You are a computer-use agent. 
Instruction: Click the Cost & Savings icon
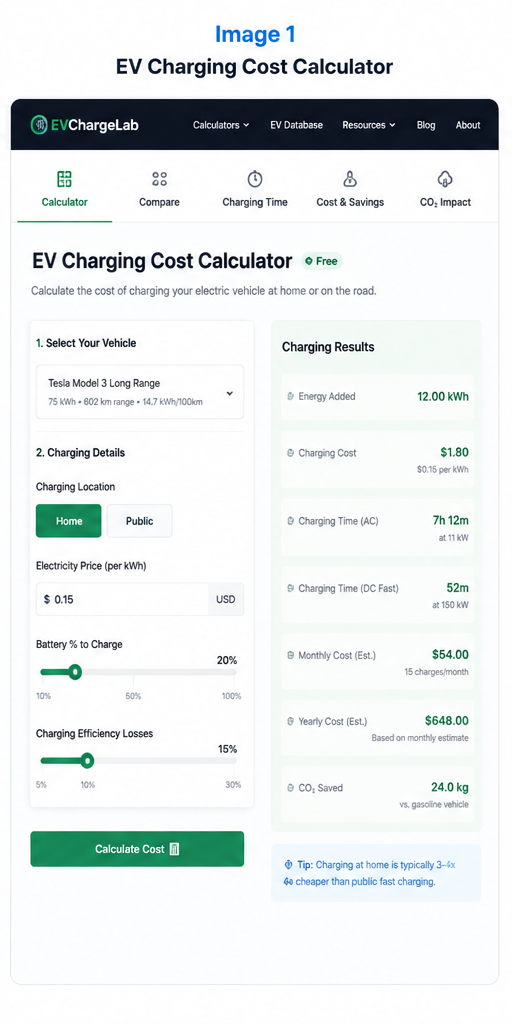click(x=350, y=179)
